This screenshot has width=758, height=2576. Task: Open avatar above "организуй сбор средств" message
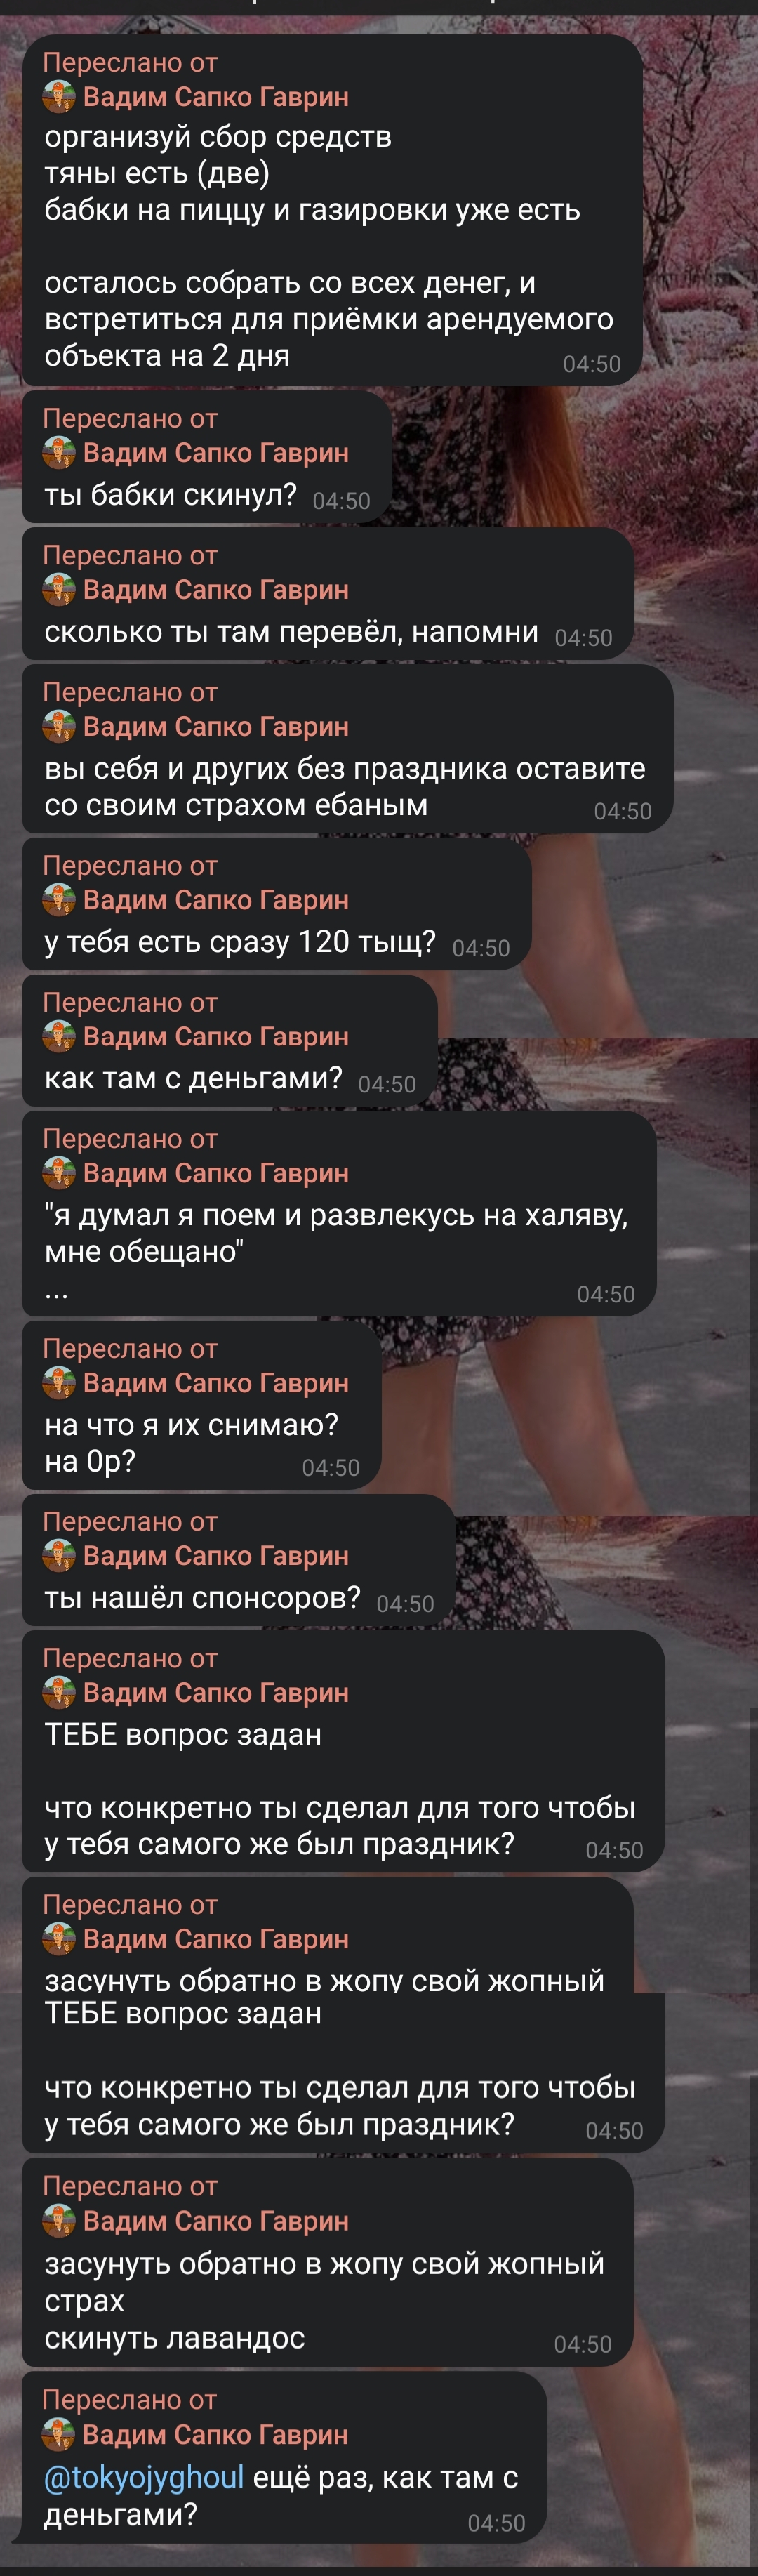59,97
